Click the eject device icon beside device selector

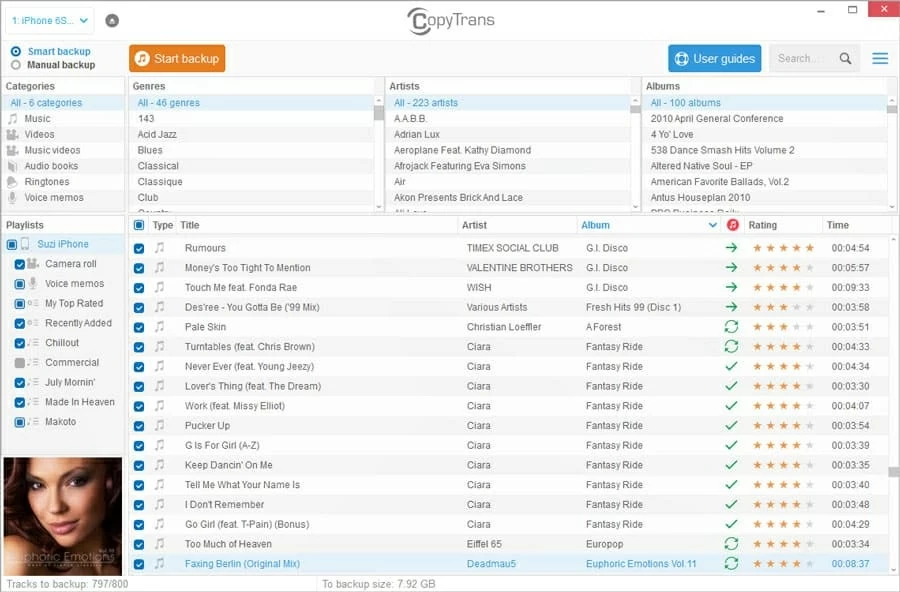point(111,20)
